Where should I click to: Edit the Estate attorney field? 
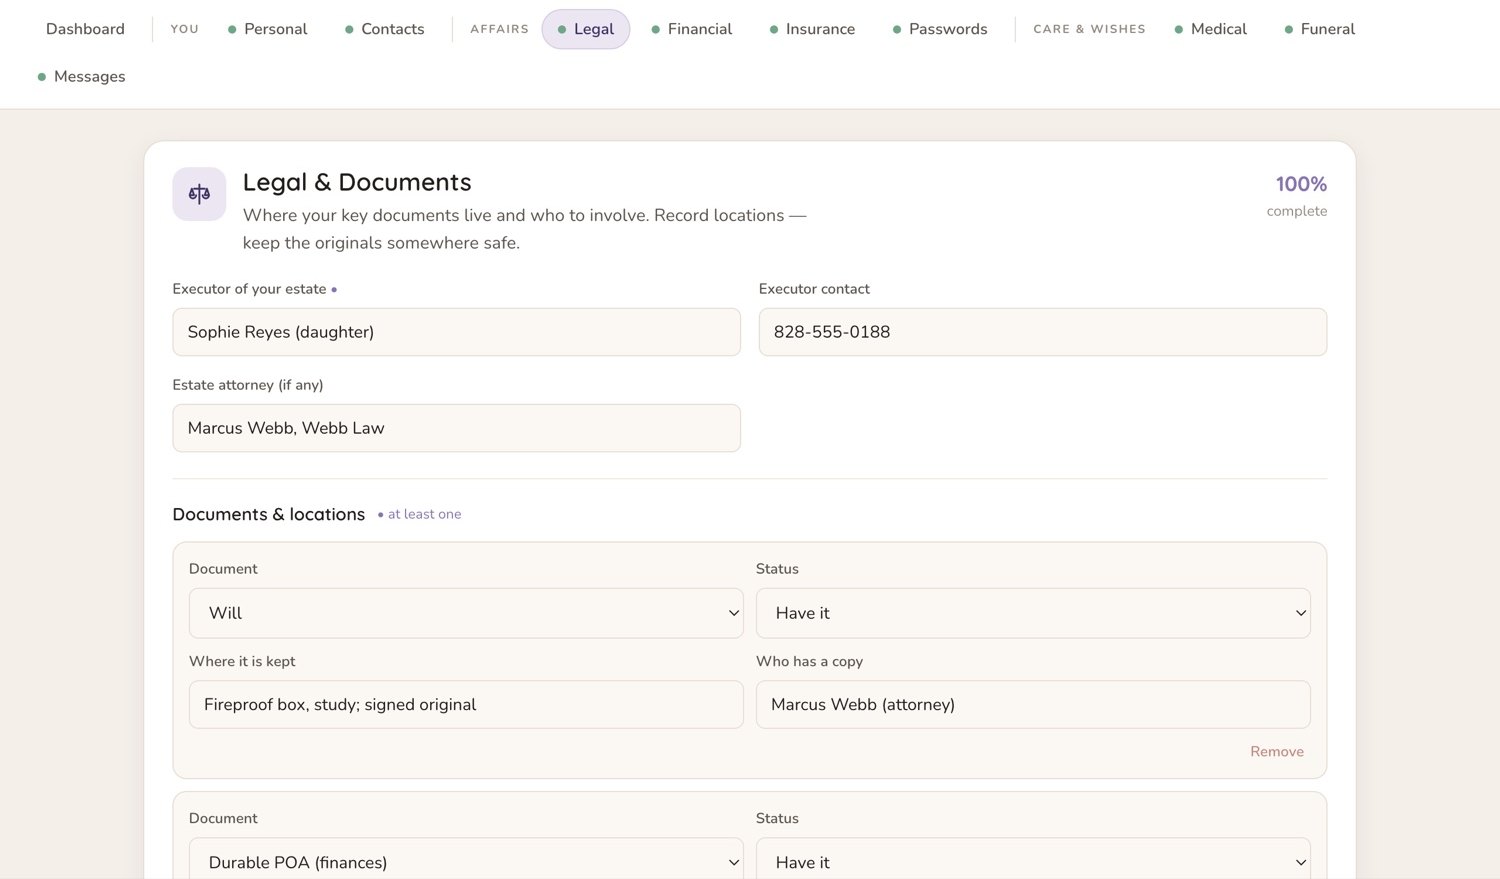tap(456, 428)
